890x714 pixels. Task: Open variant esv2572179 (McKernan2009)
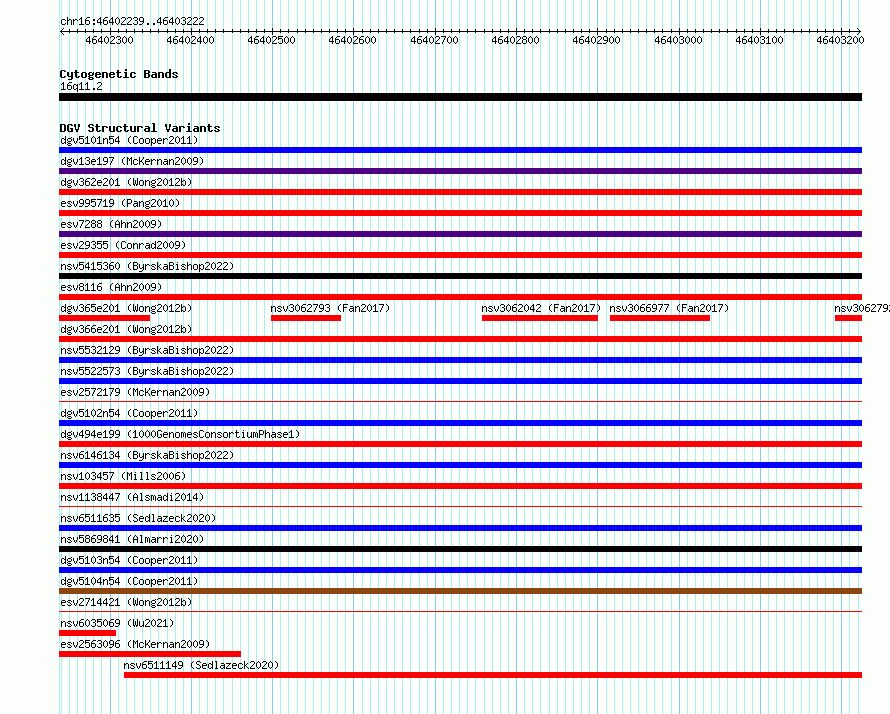pyautogui.click(x=135, y=392)
